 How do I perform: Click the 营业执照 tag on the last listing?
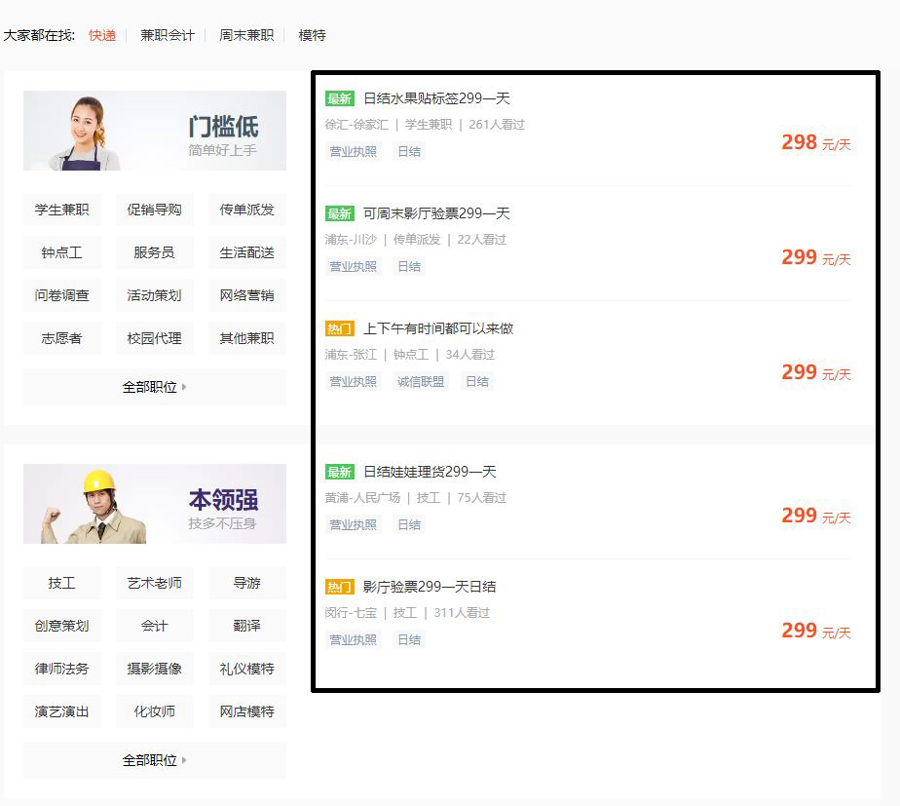(x=353, y=639)
